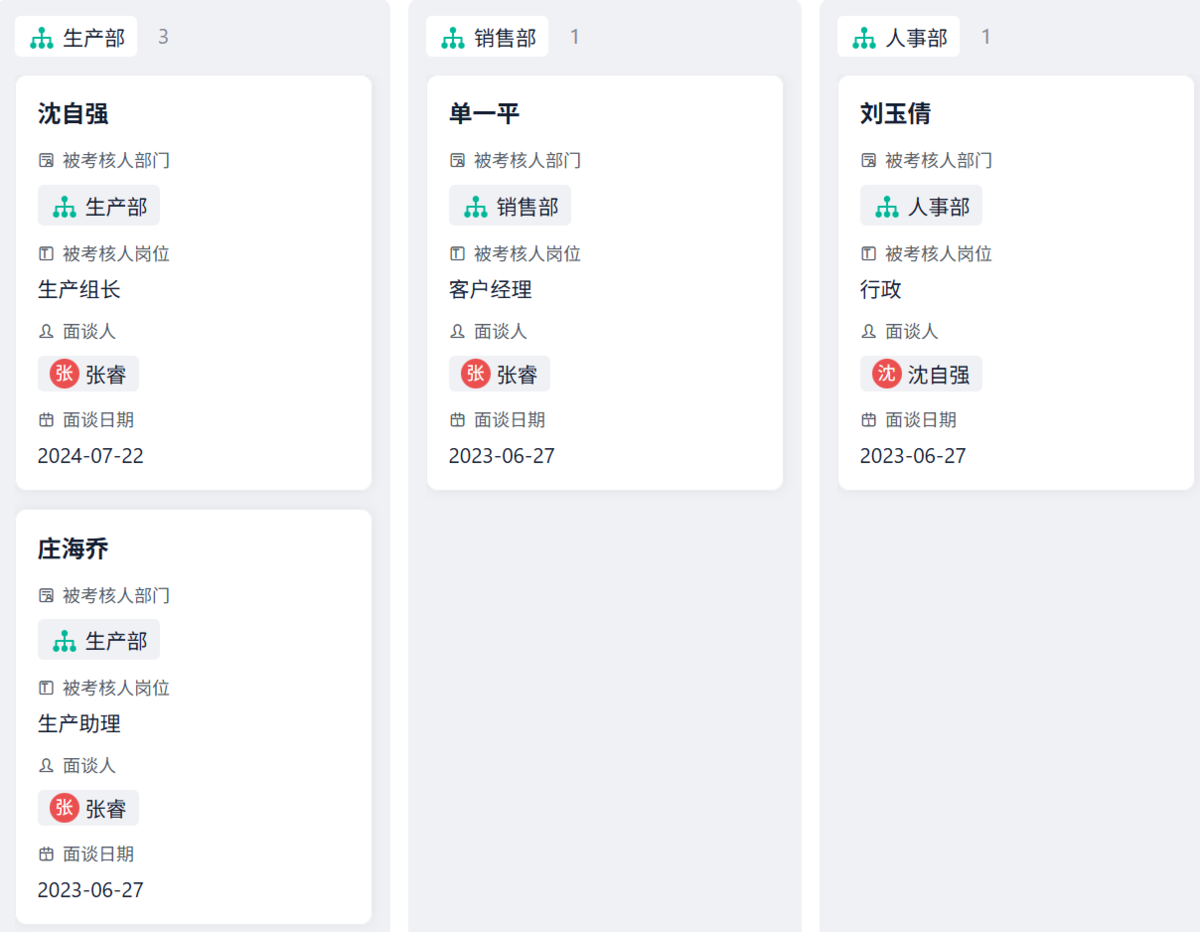Click the calendar icon in 沈自强's card
This screenshot has height=932, width=1200.
click(46, 420)
